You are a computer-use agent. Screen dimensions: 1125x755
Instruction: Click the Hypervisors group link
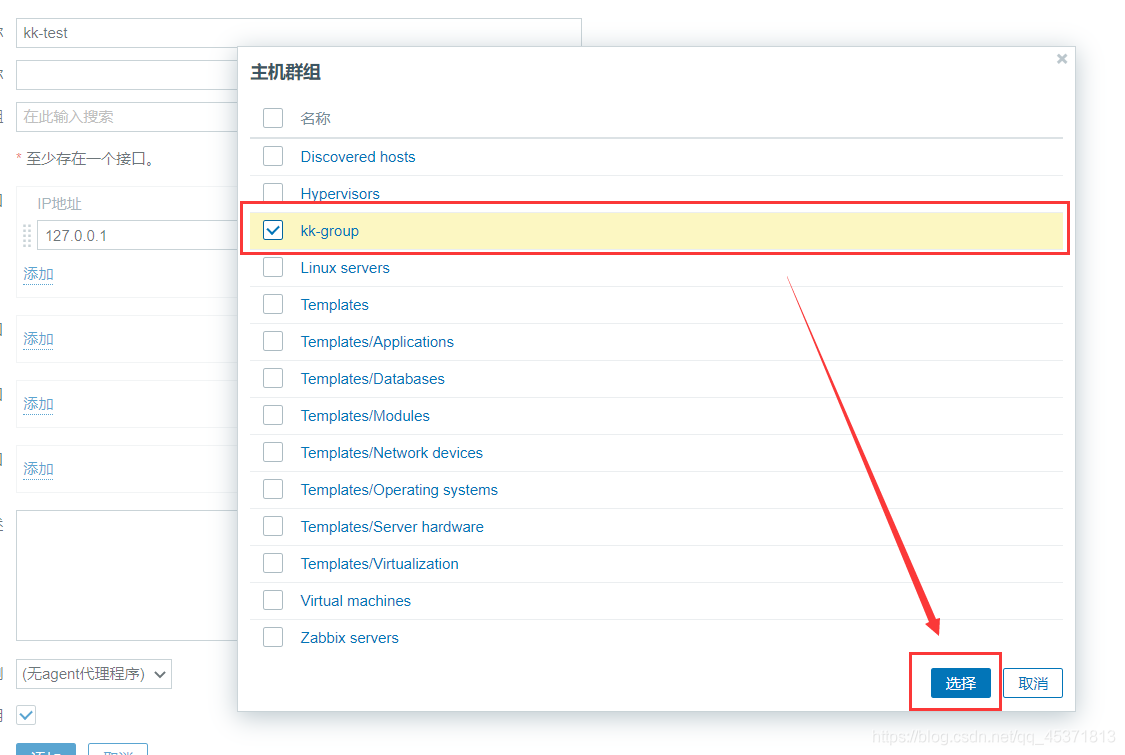[340, 194]
